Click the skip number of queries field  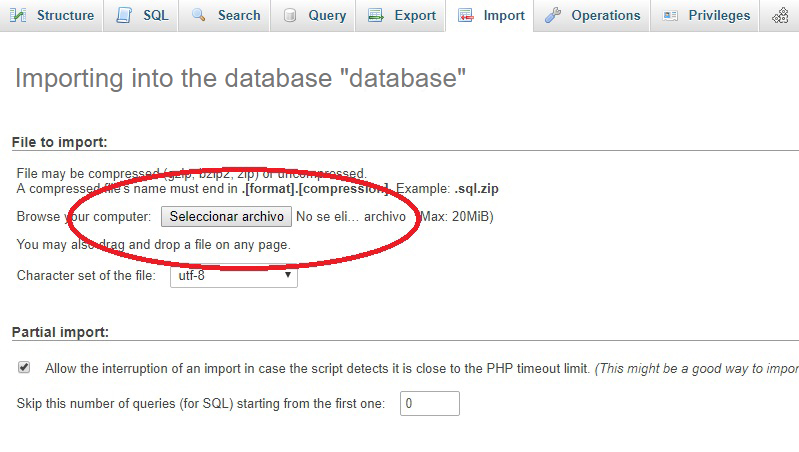[429, 403]
